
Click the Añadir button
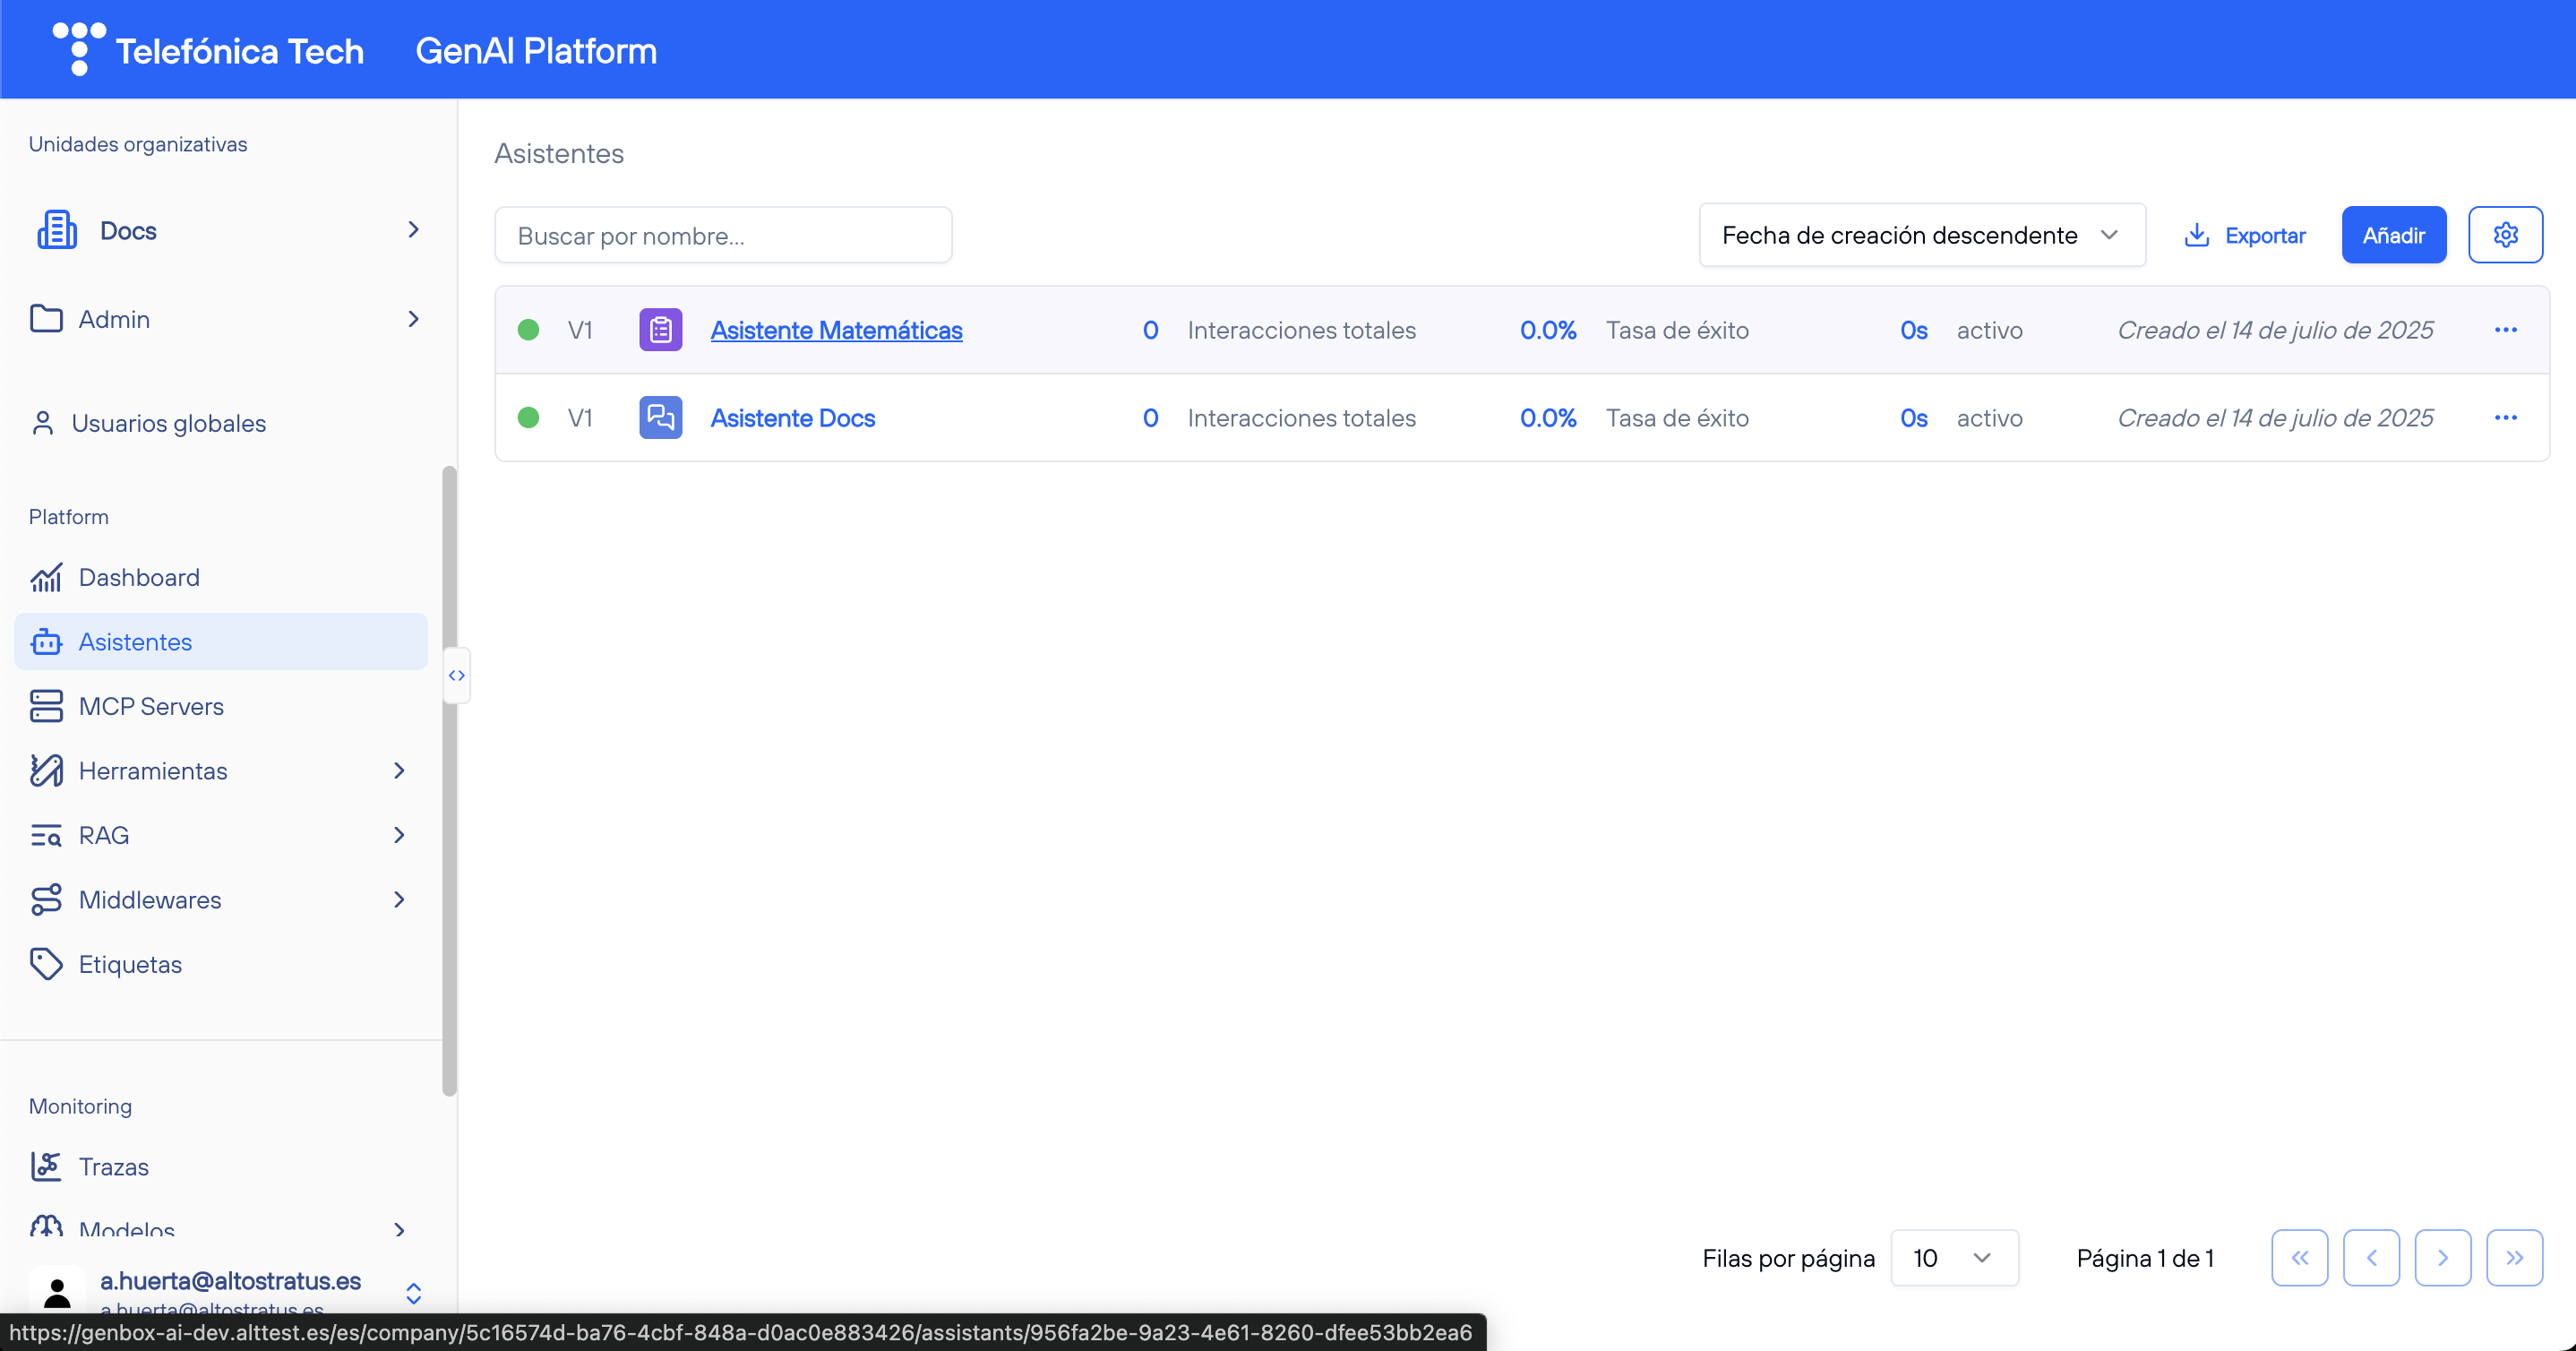point(2392,235)
